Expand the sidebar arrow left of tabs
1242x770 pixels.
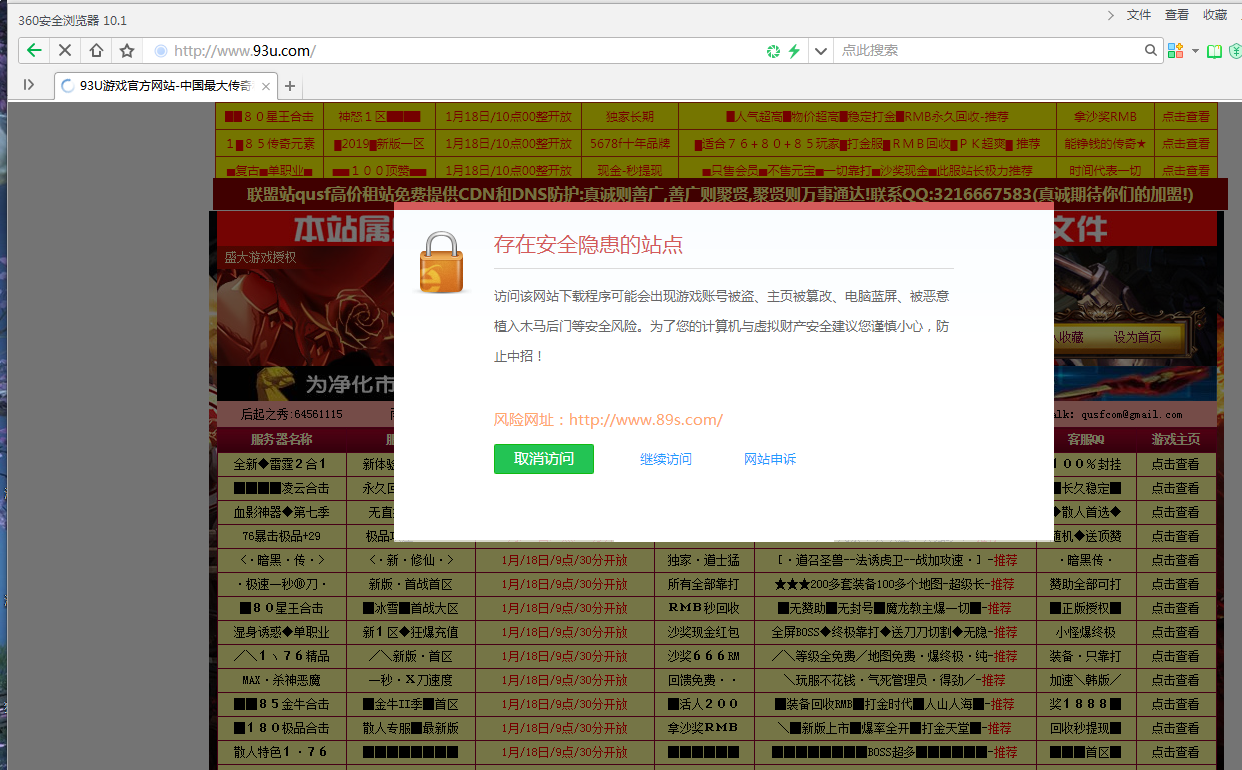28,86
